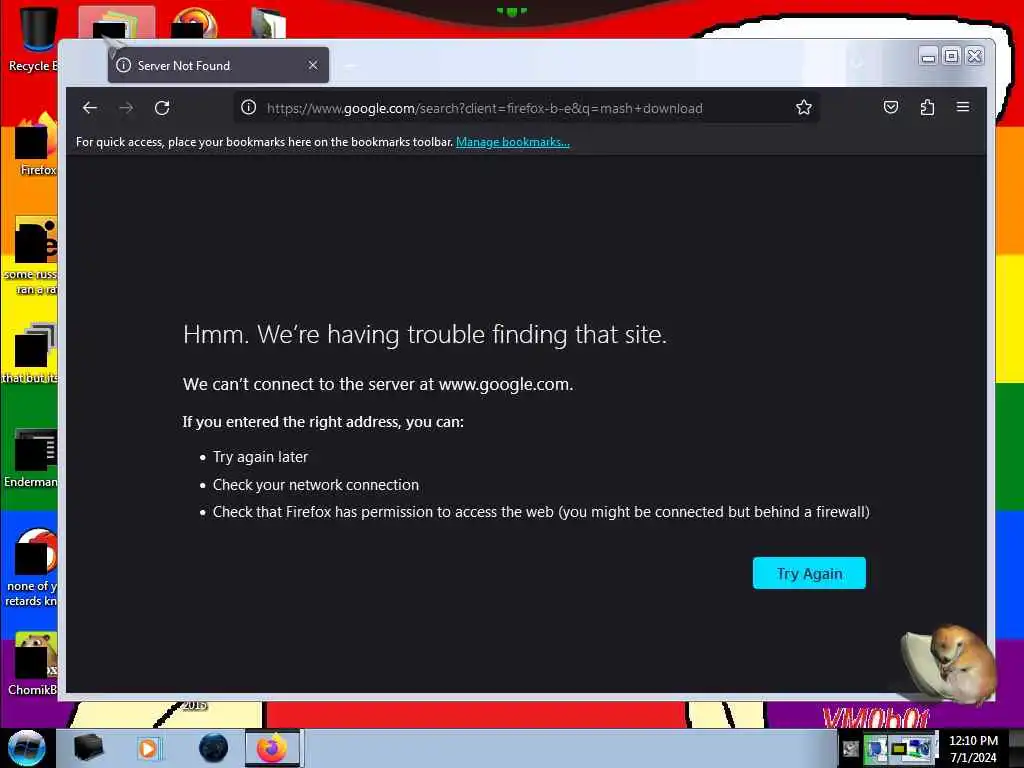
Task: Close the Server Not Found tab
Action: [313, 65]
